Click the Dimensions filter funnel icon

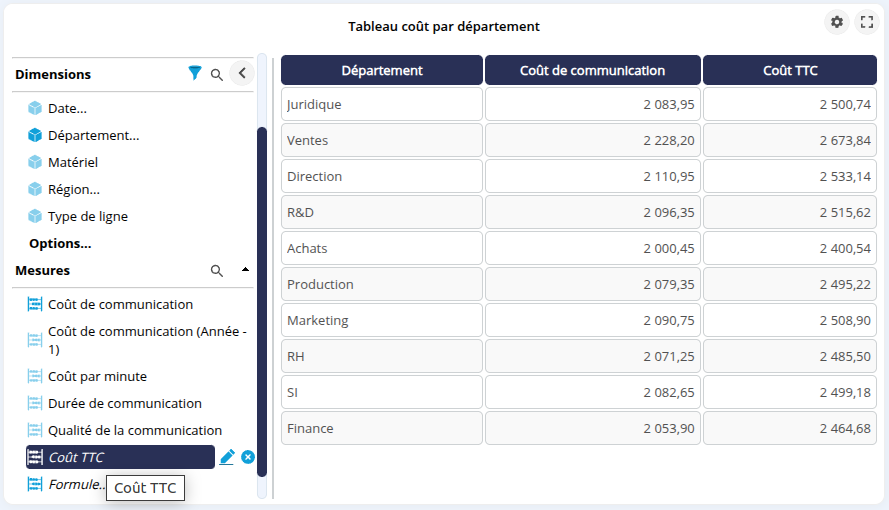pos(195,73)
